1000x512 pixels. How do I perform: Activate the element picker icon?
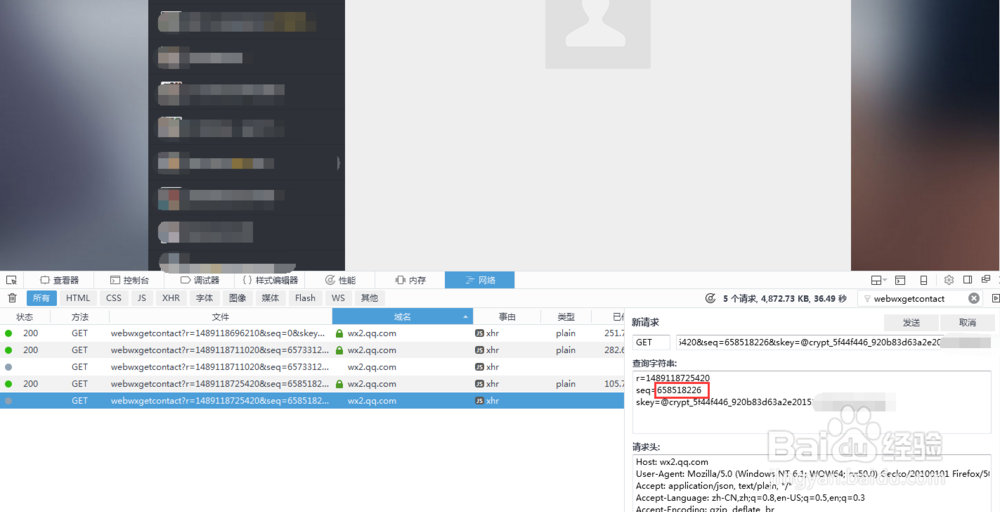click(x=11, y=280)
